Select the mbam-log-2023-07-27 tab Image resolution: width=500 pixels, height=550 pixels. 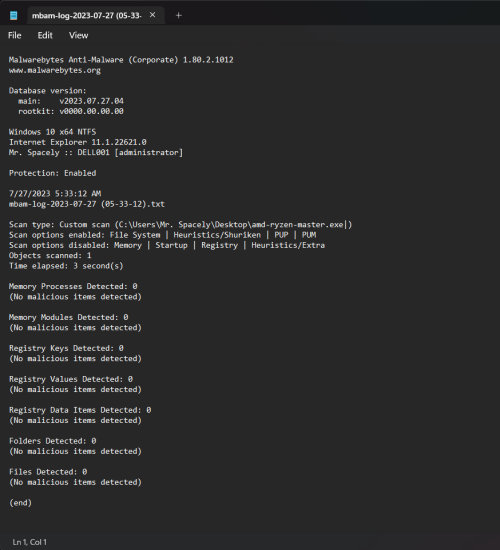87,15
